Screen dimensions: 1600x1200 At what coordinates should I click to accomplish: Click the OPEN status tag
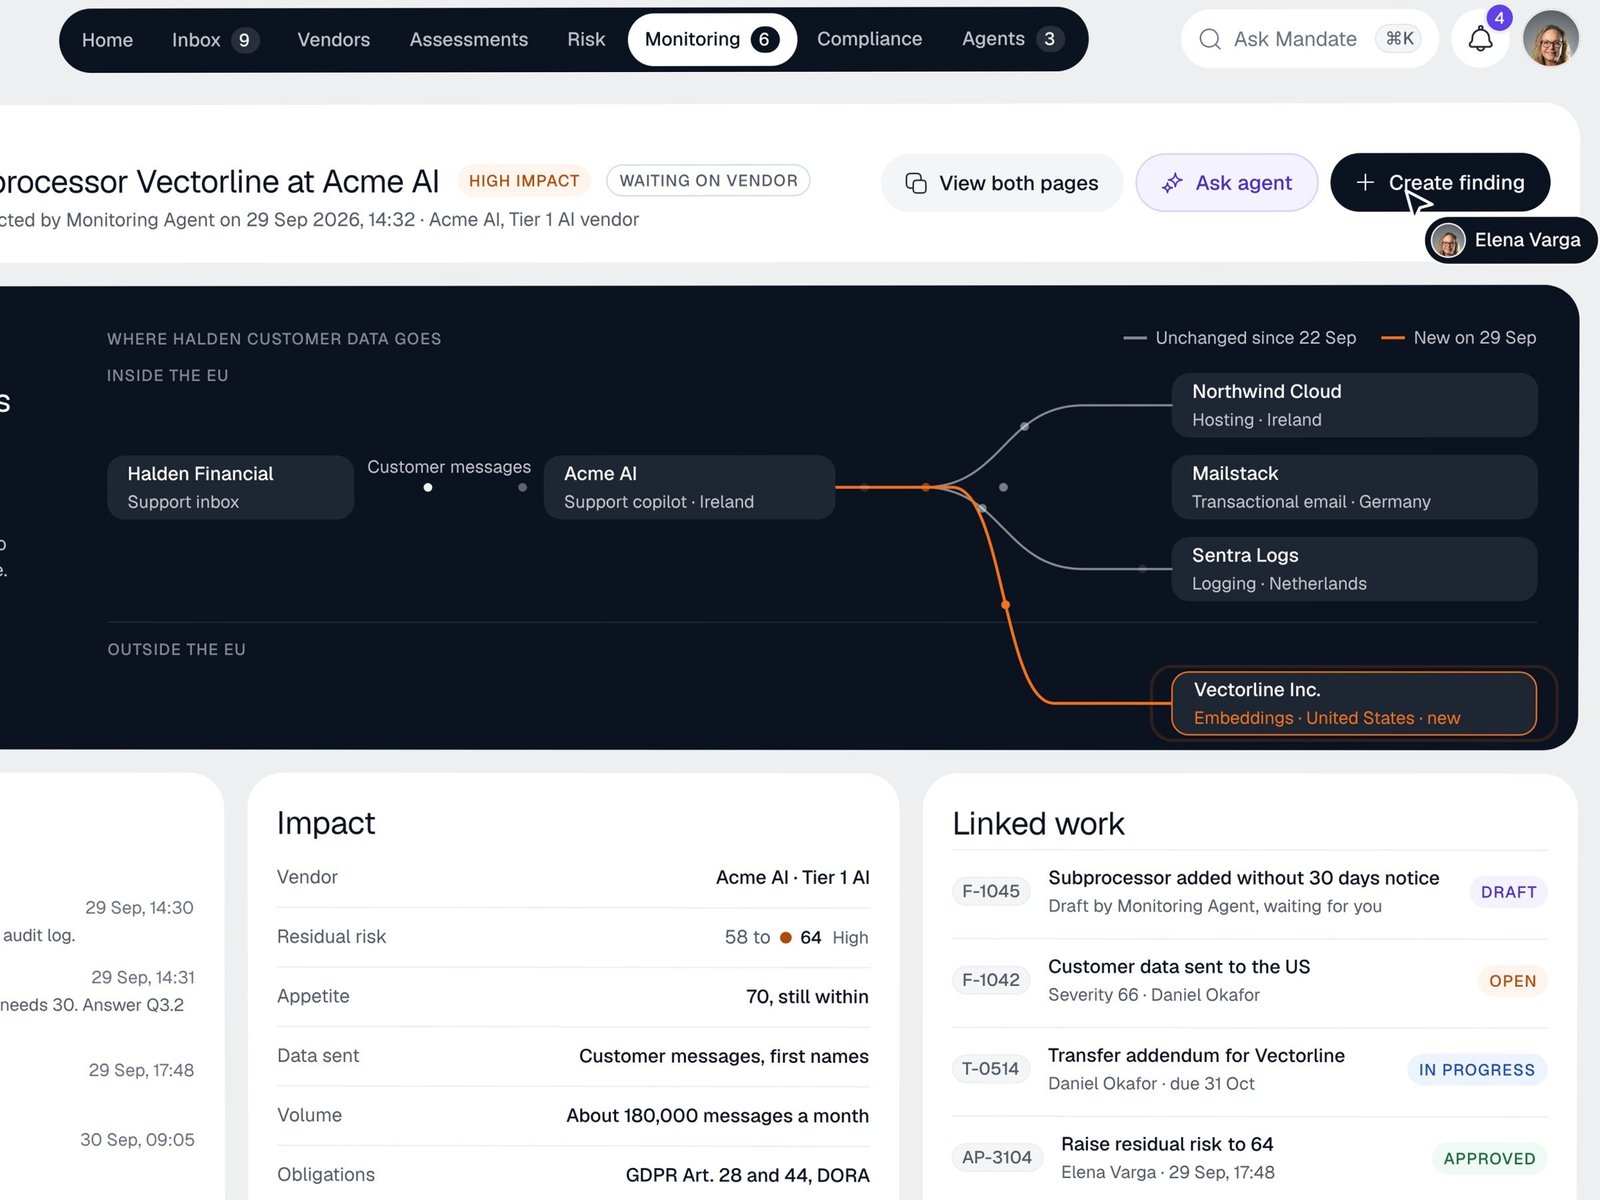1512,981
